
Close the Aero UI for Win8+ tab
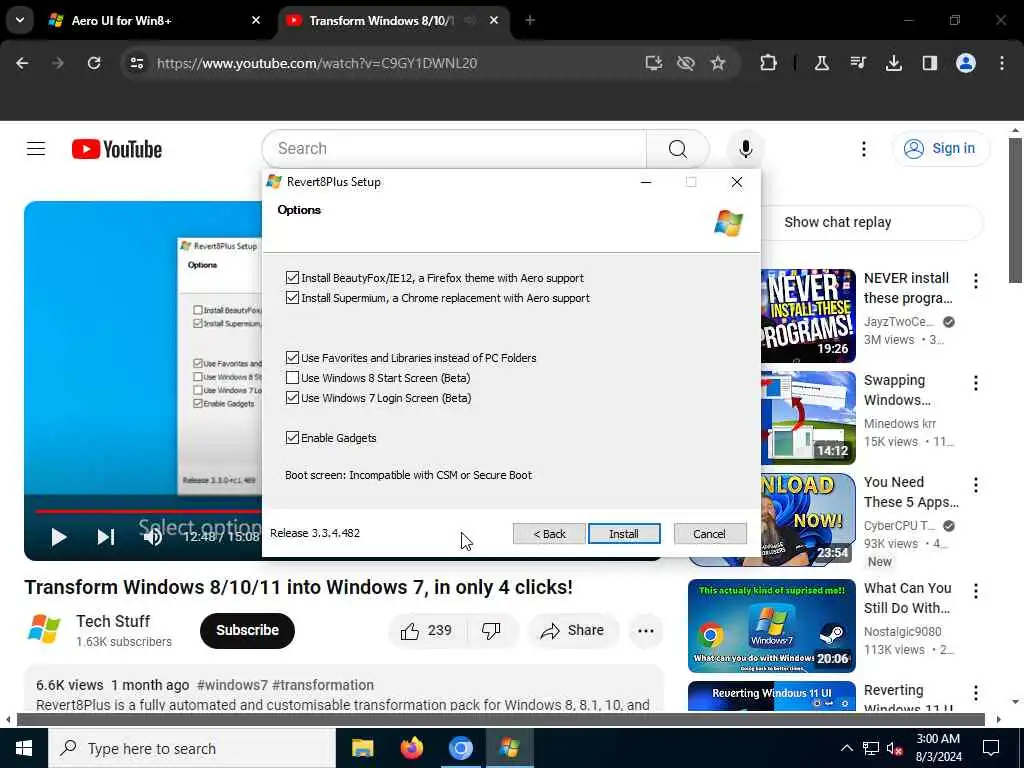click(x=256, y=20)
